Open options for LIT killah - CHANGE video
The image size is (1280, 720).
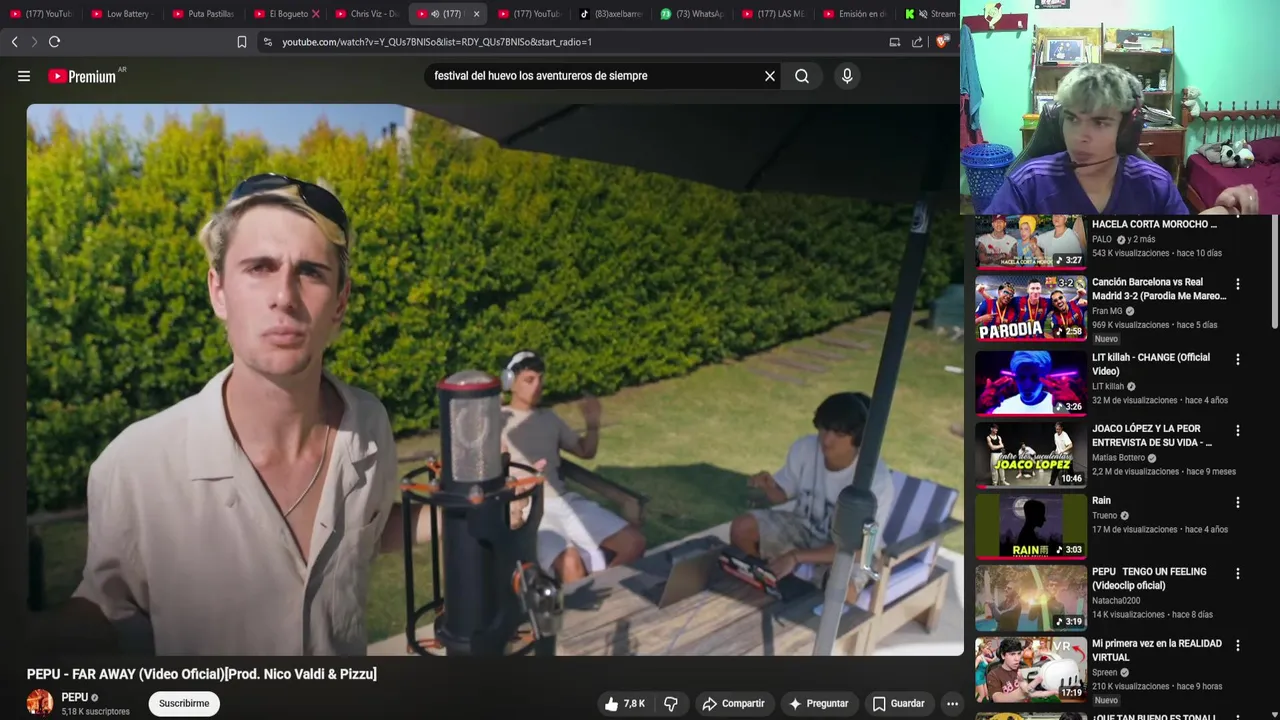(x=1238, y=359)
